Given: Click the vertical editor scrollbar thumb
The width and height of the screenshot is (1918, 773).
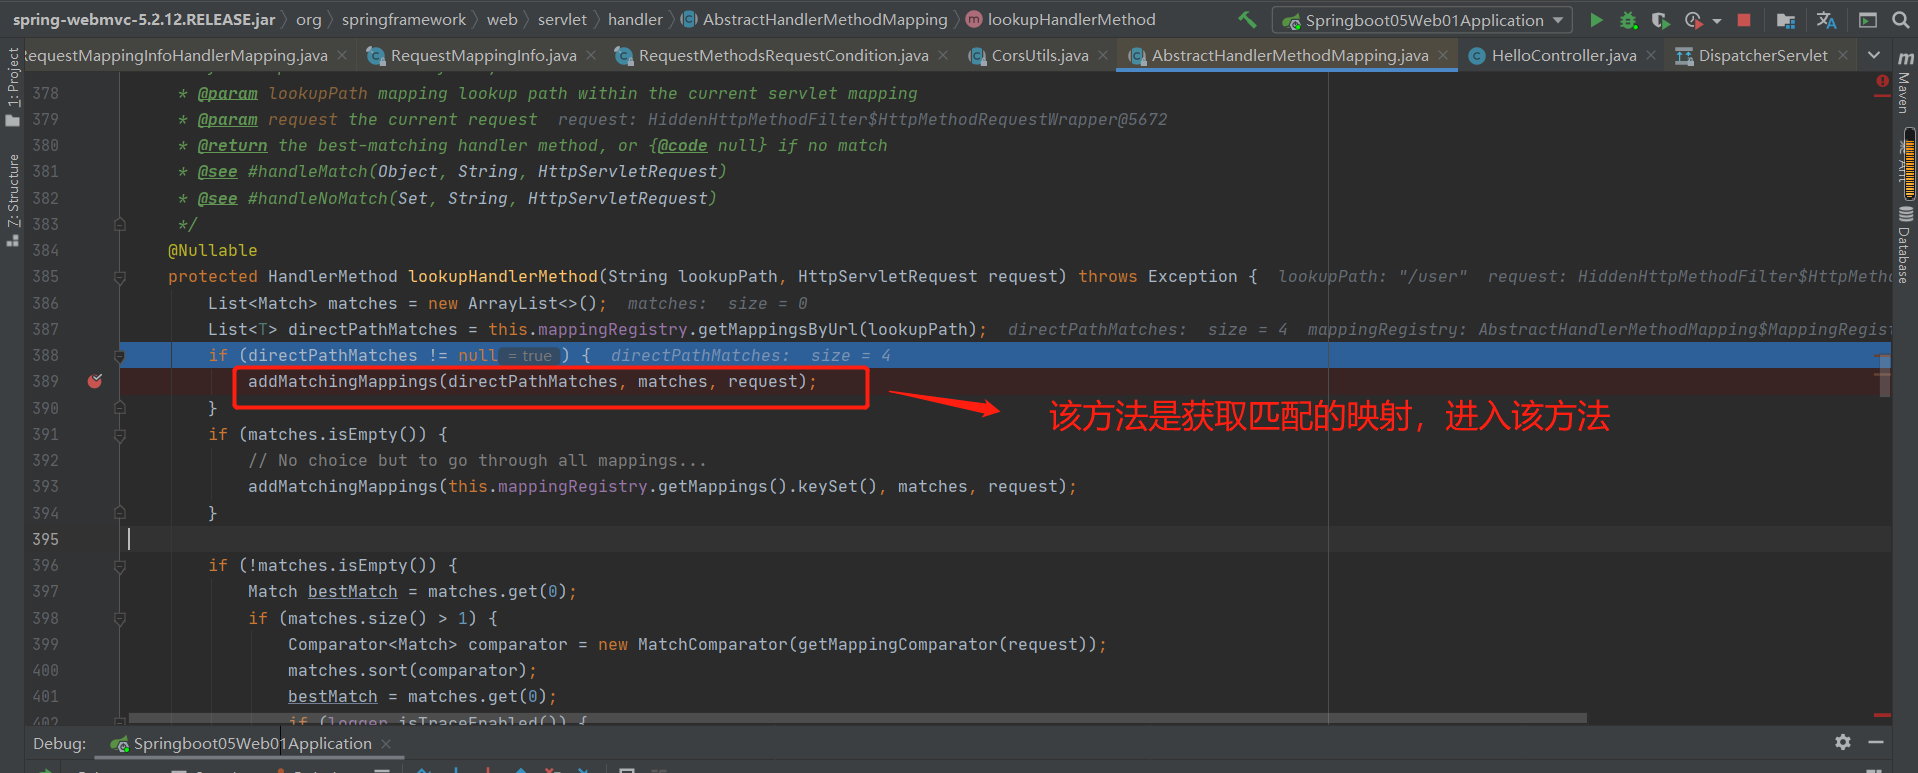Looking at the screenshot, I should [x=1884, y=375].
